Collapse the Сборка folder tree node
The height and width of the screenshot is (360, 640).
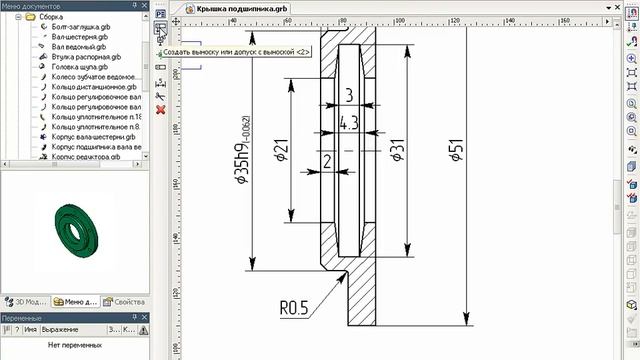coord(18,17)
